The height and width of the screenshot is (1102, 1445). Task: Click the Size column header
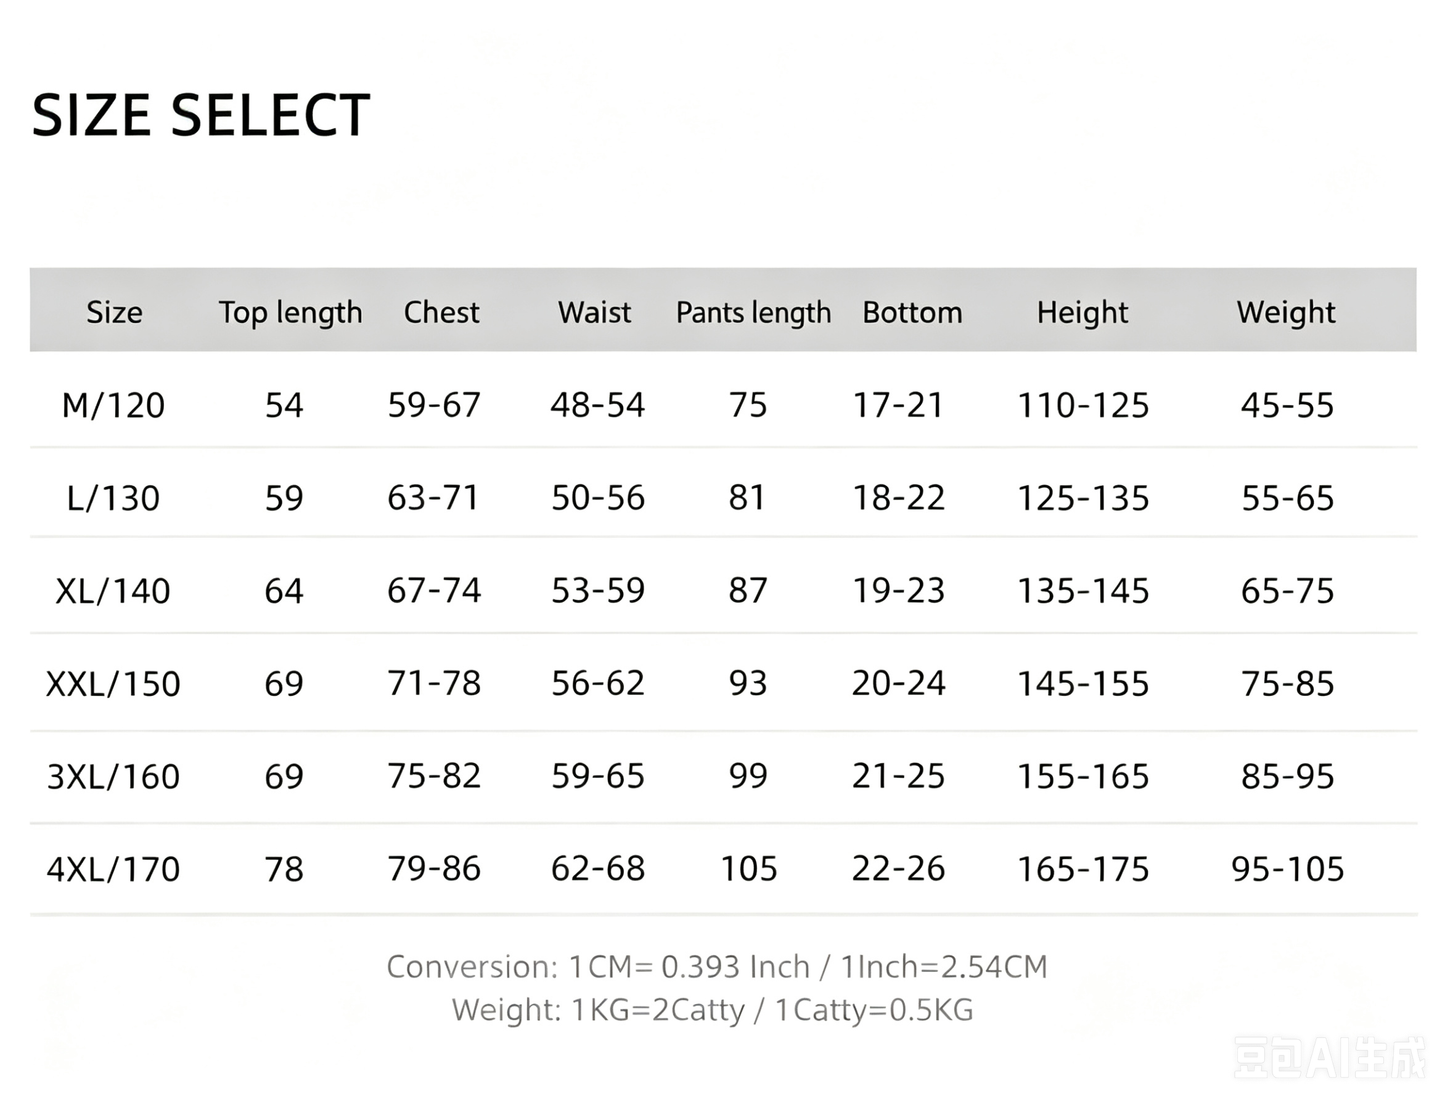[x=114, y=312]
